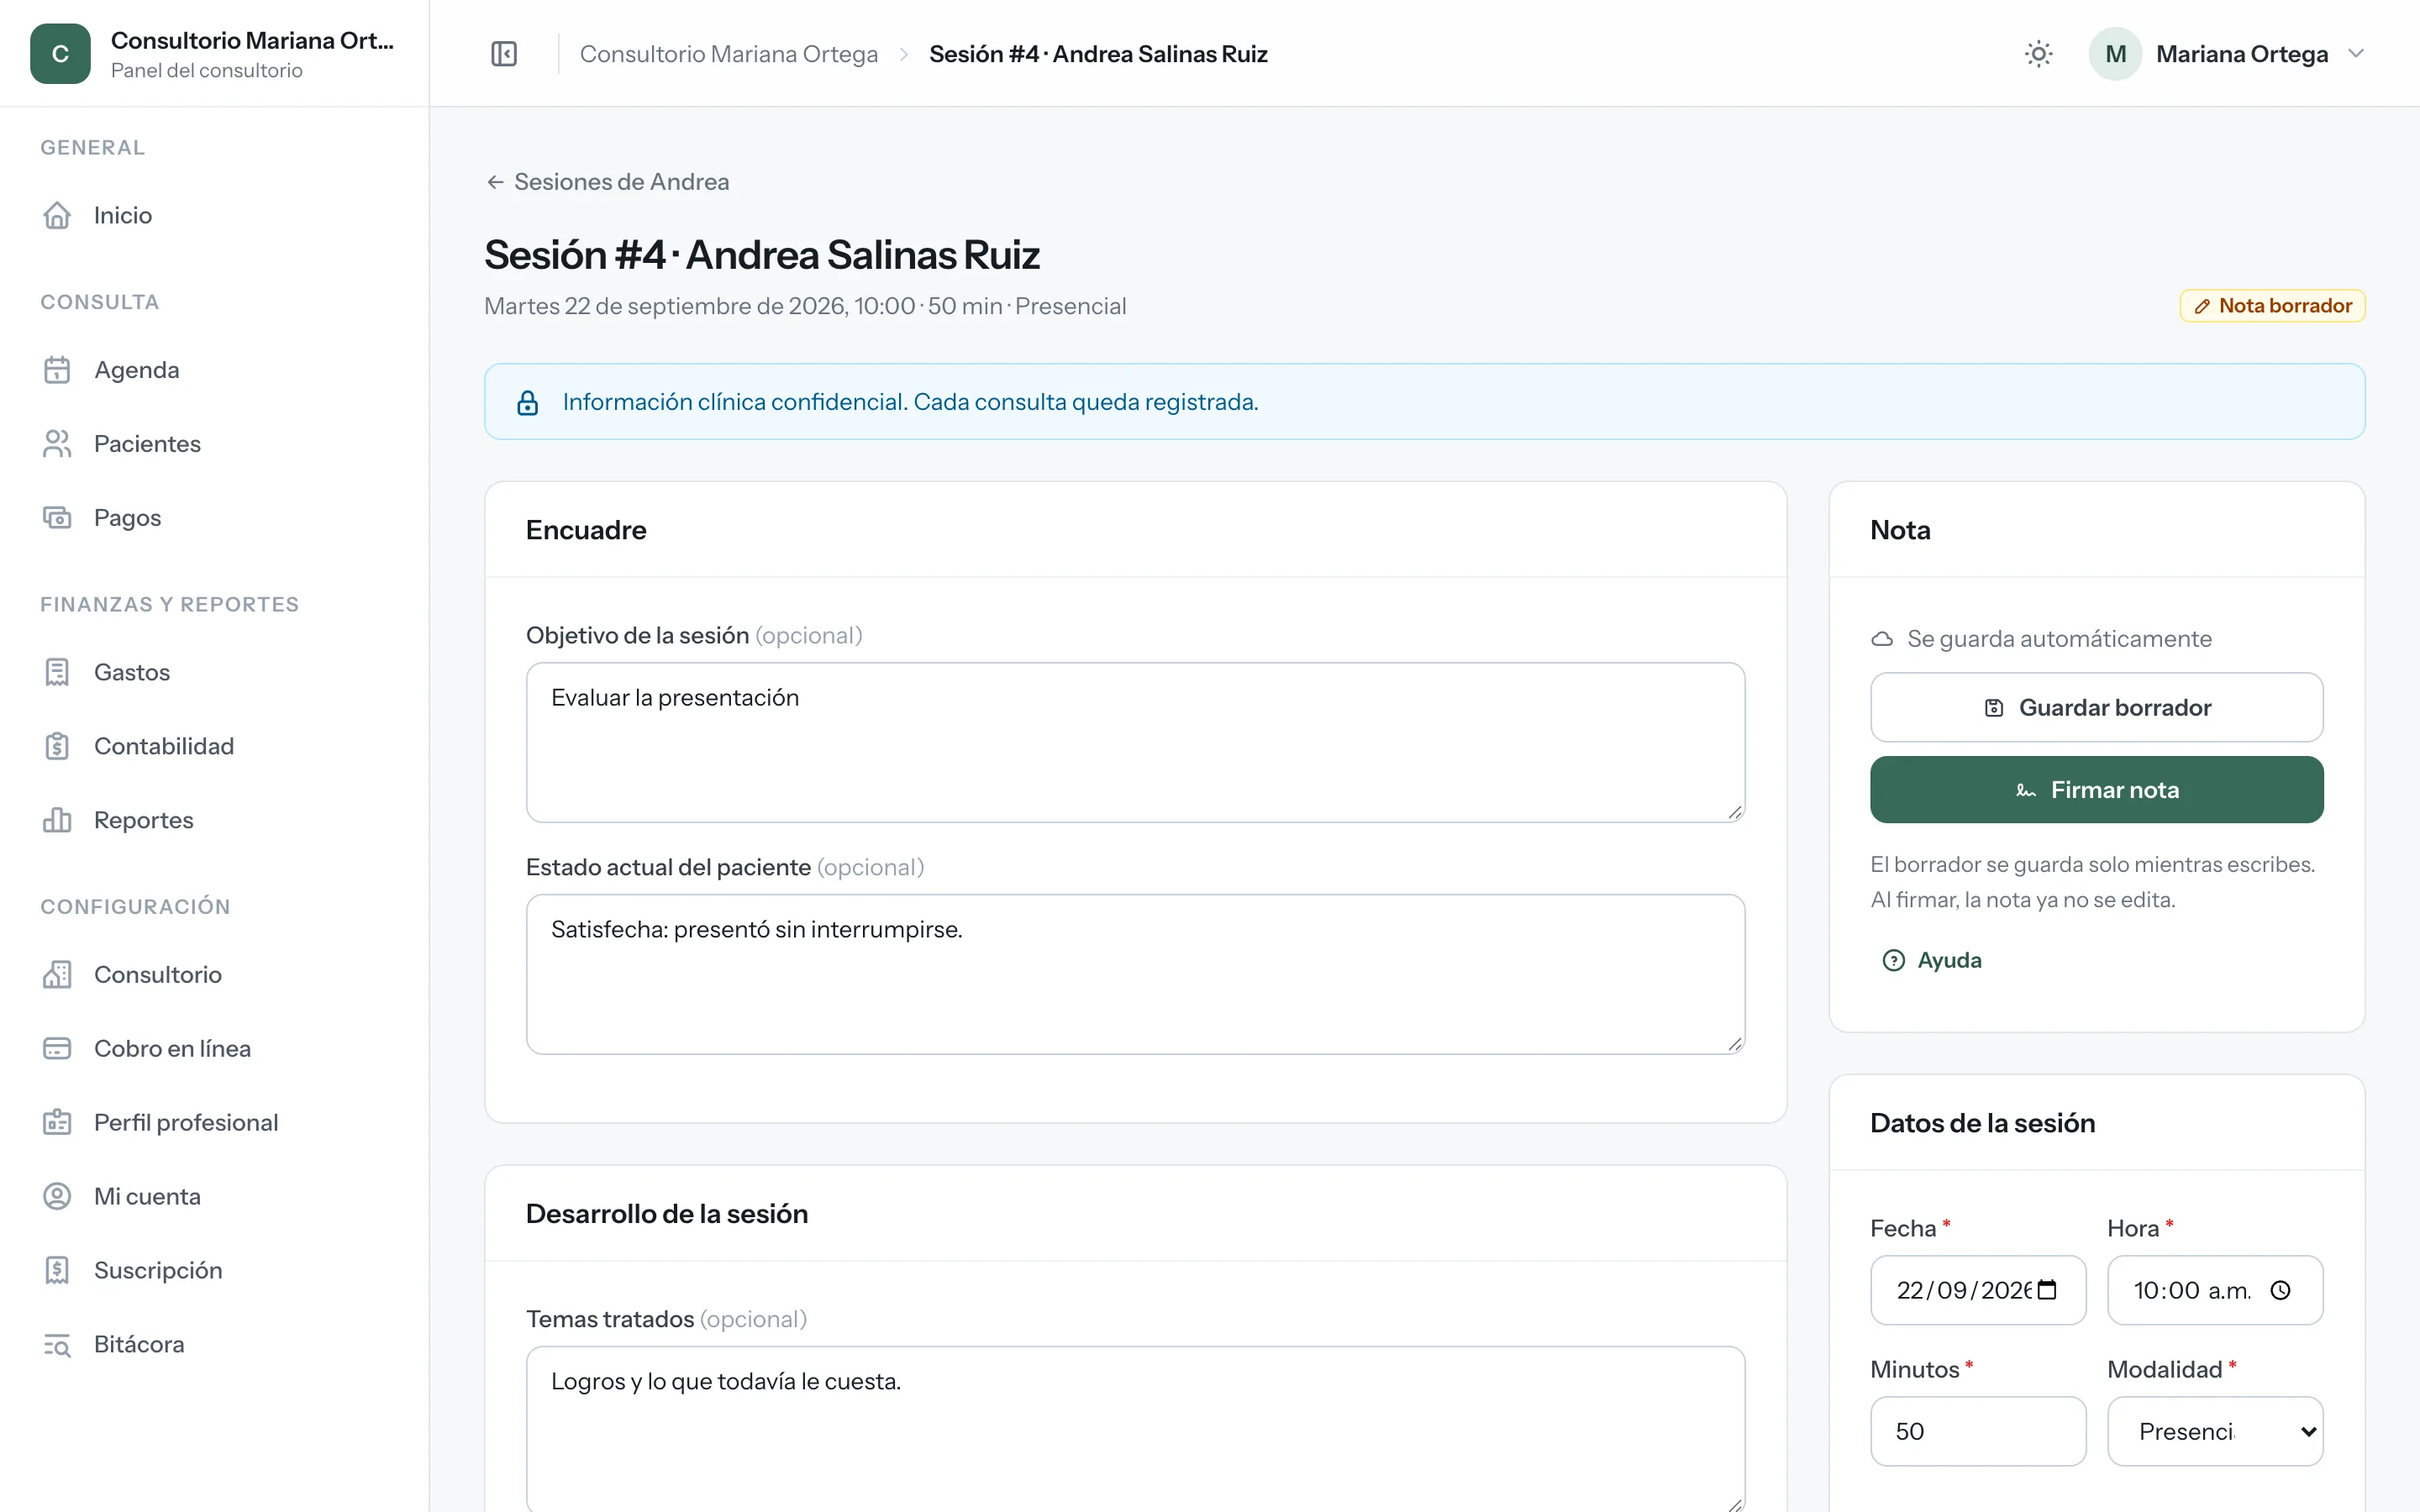The height and width of the screenshot is (1512, 2420).
Task: Click the cloud icon beside Se guarda automáticamente
Action: coord(1882,639)
